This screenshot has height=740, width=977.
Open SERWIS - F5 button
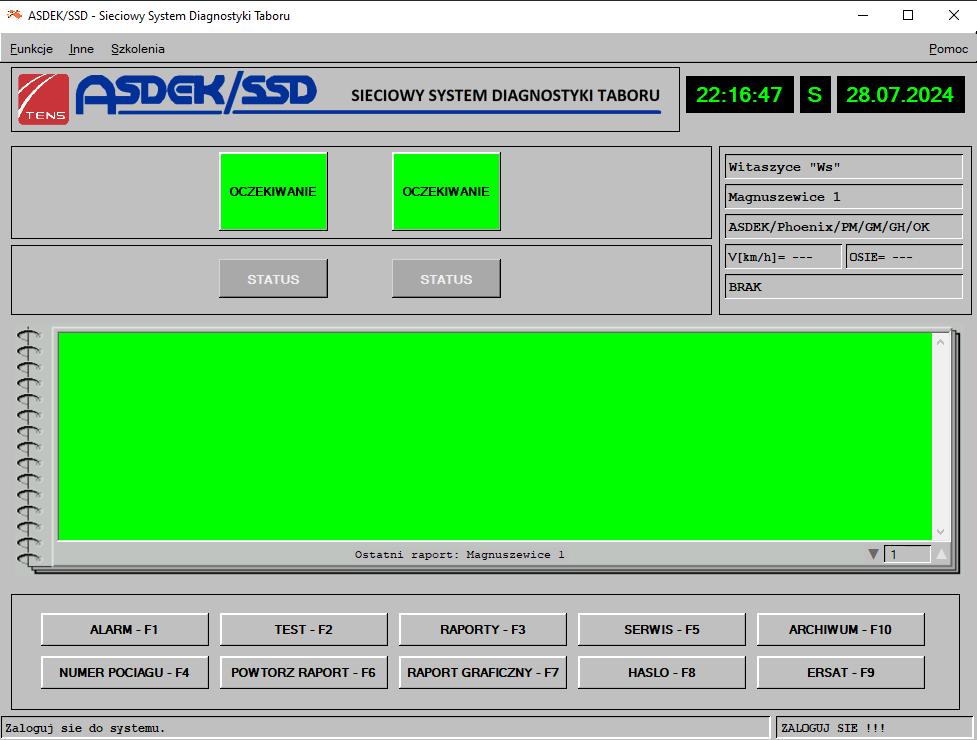coord(662,630)
